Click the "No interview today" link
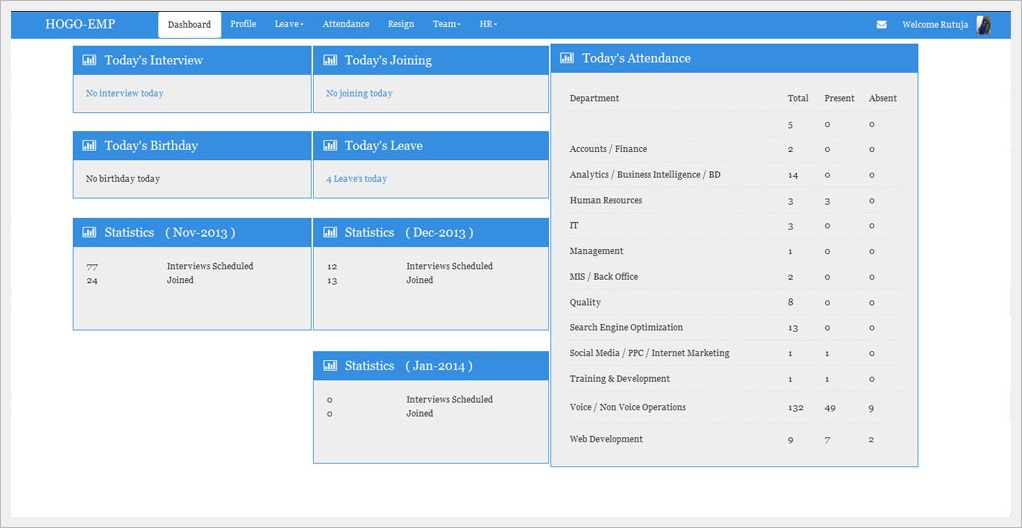1022x528 pixels. [124, 93]
